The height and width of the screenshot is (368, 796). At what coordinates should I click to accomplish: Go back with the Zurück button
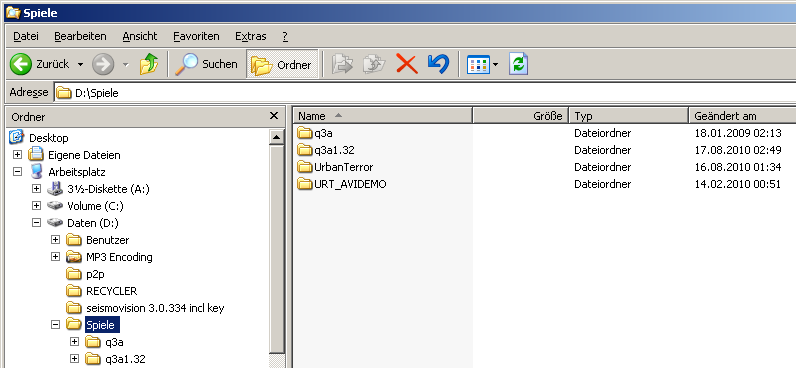[39, 64]
